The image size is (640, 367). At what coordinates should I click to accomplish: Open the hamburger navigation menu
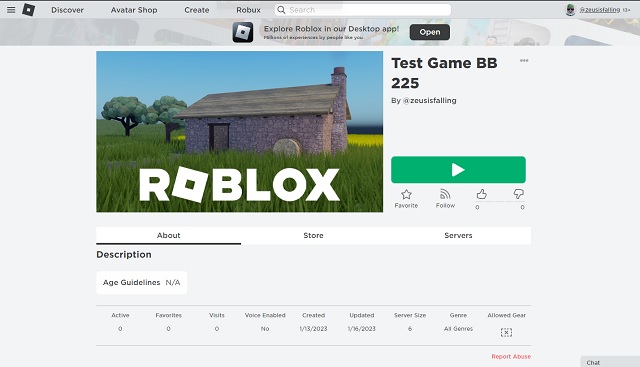[x=11, y=10]
